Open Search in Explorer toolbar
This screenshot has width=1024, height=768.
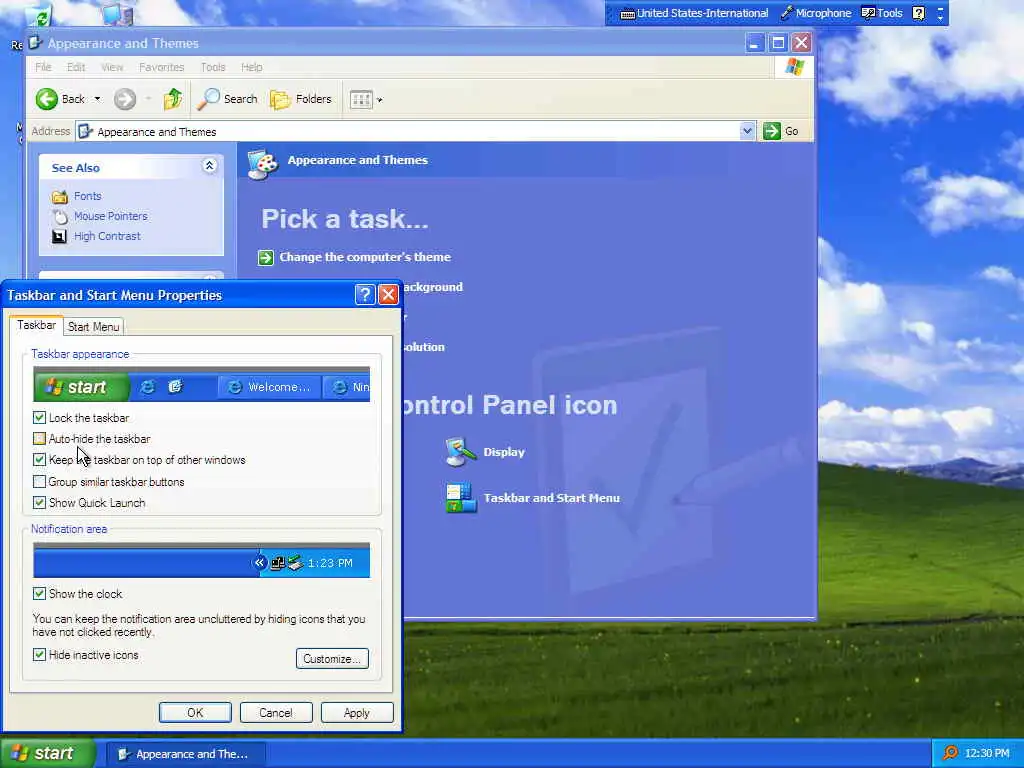pos(228,99)
